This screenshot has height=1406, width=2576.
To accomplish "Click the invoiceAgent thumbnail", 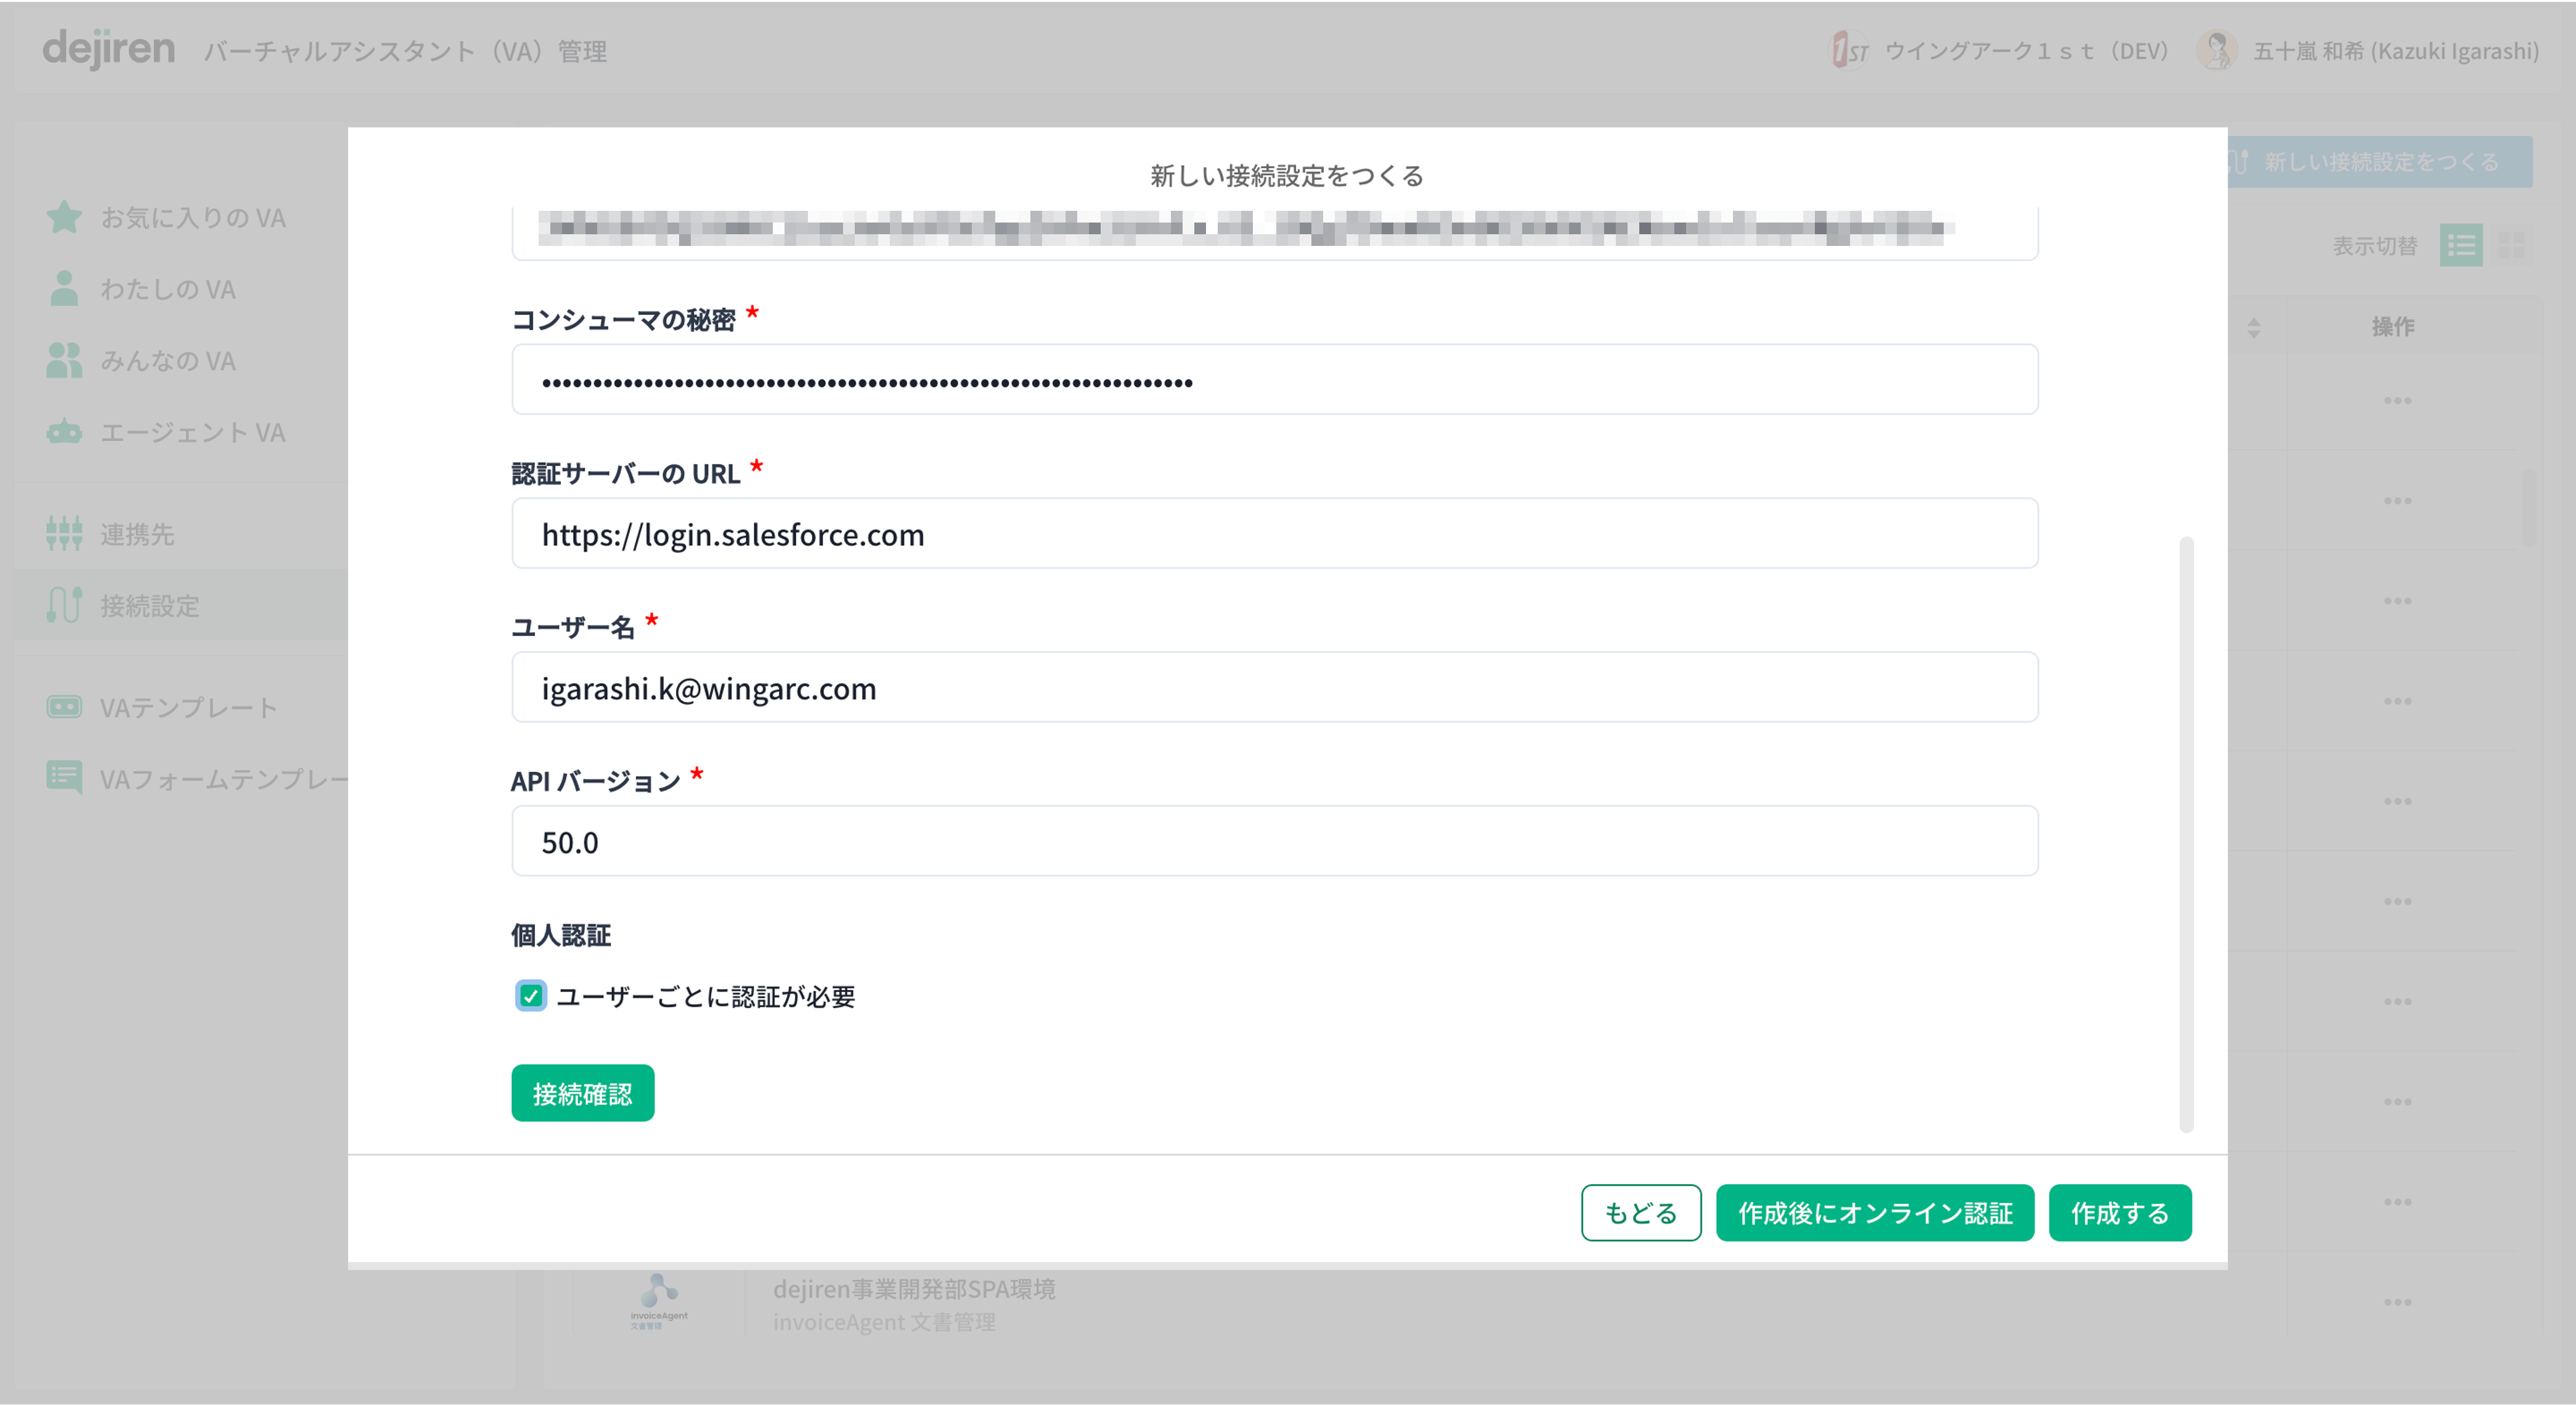I will pos(659,1301).
